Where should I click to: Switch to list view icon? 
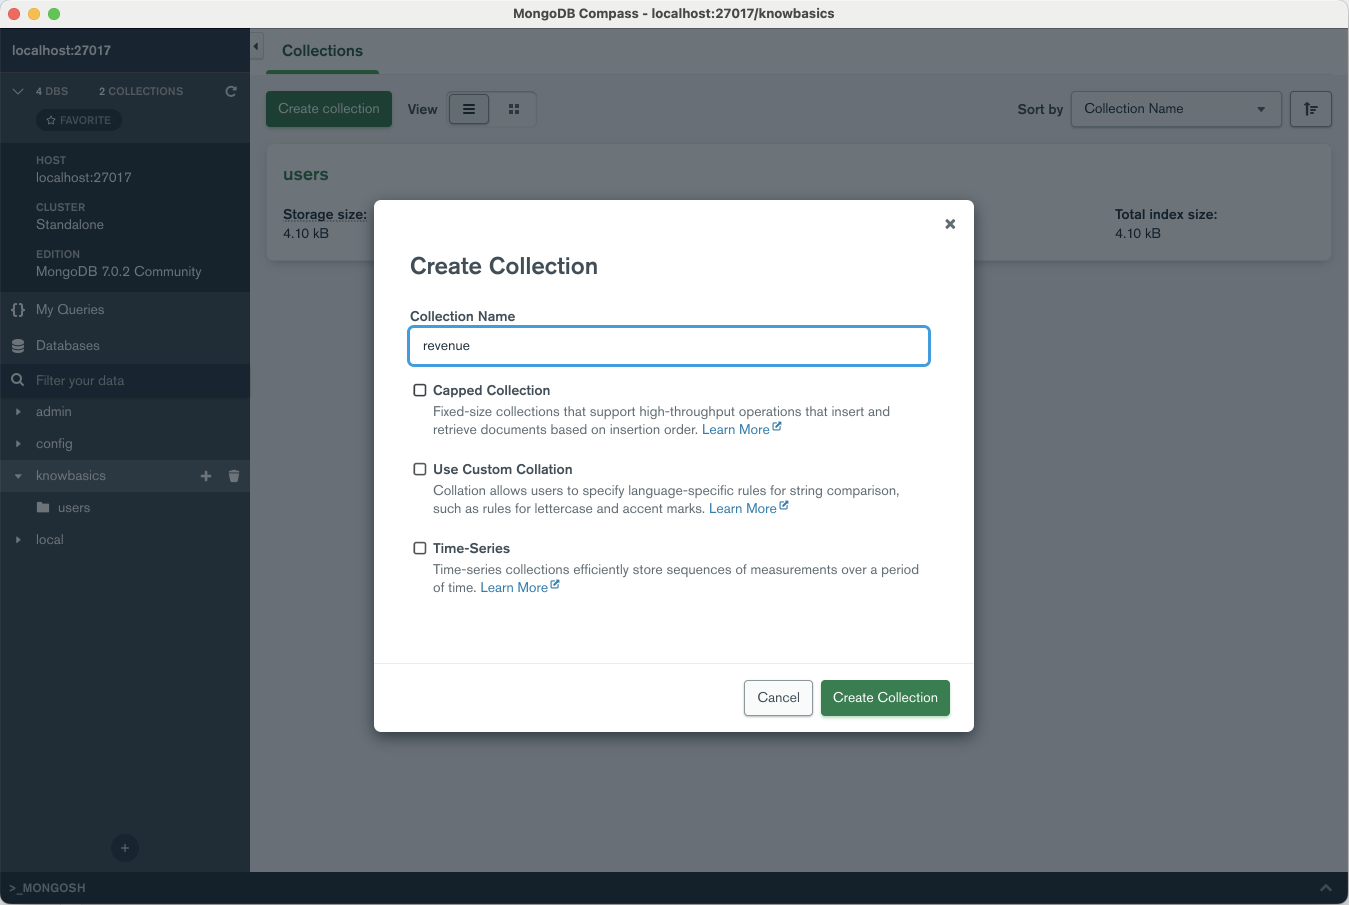[469, 109]
